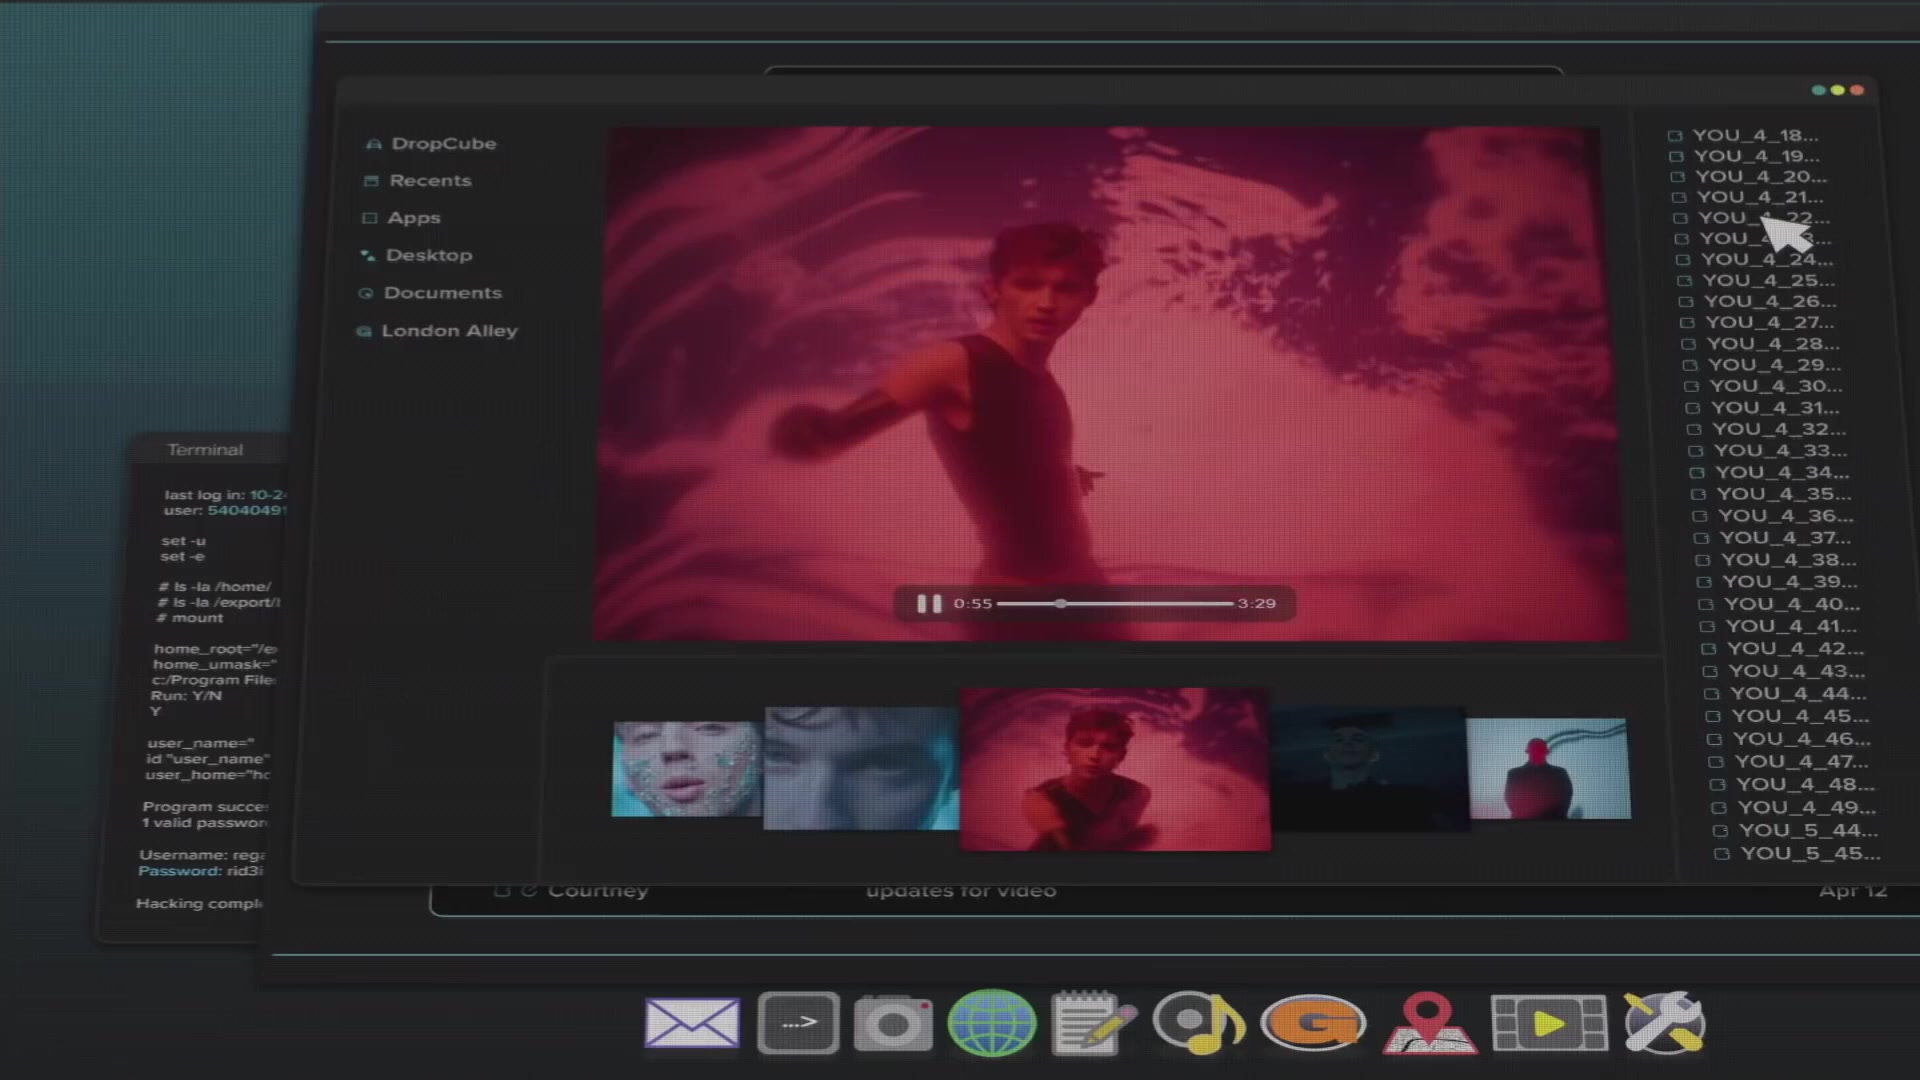Launch the music disc player icon
This screenshot has height=1080, width=1920.
tap(1198, 1023)
